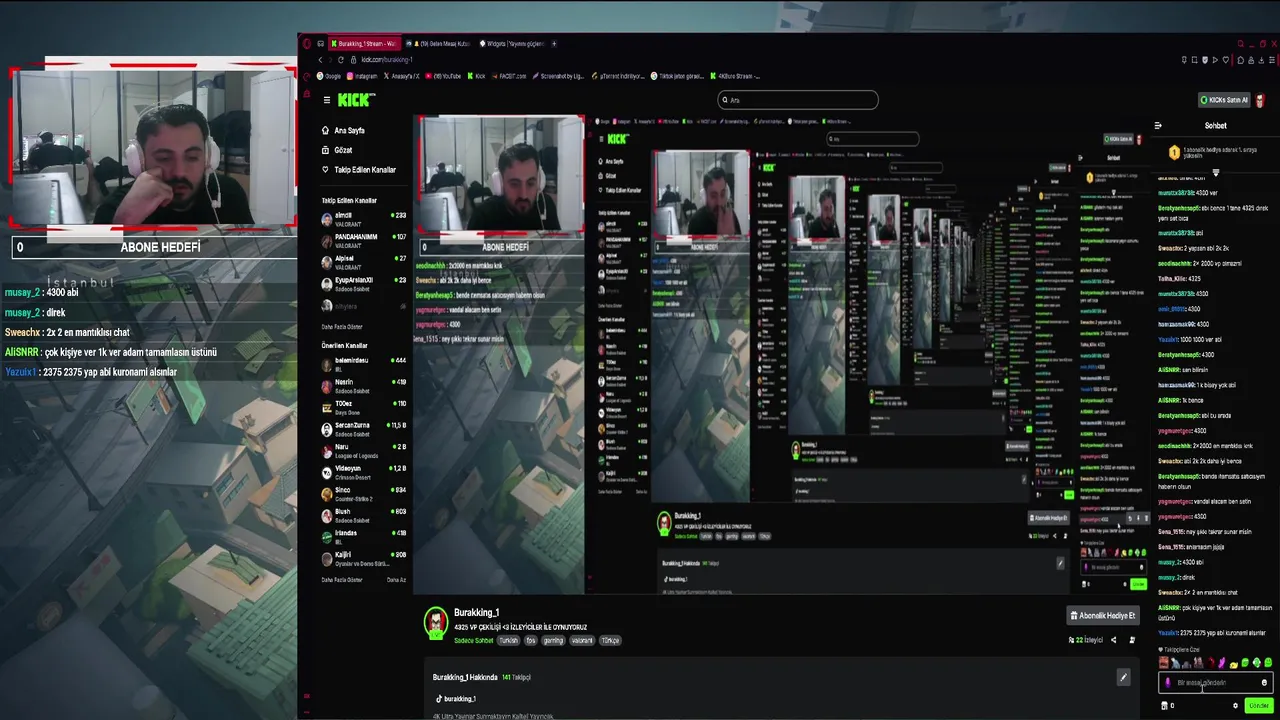Open a new browser tab
1280x720 pixels.
(554, 44)
